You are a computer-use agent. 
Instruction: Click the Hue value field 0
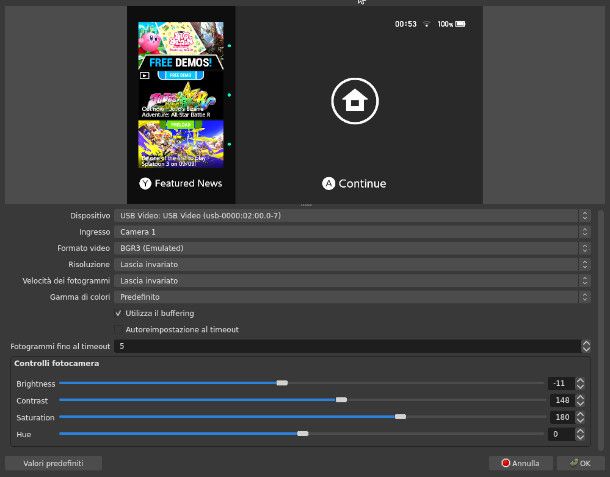[x=561, y=434]
